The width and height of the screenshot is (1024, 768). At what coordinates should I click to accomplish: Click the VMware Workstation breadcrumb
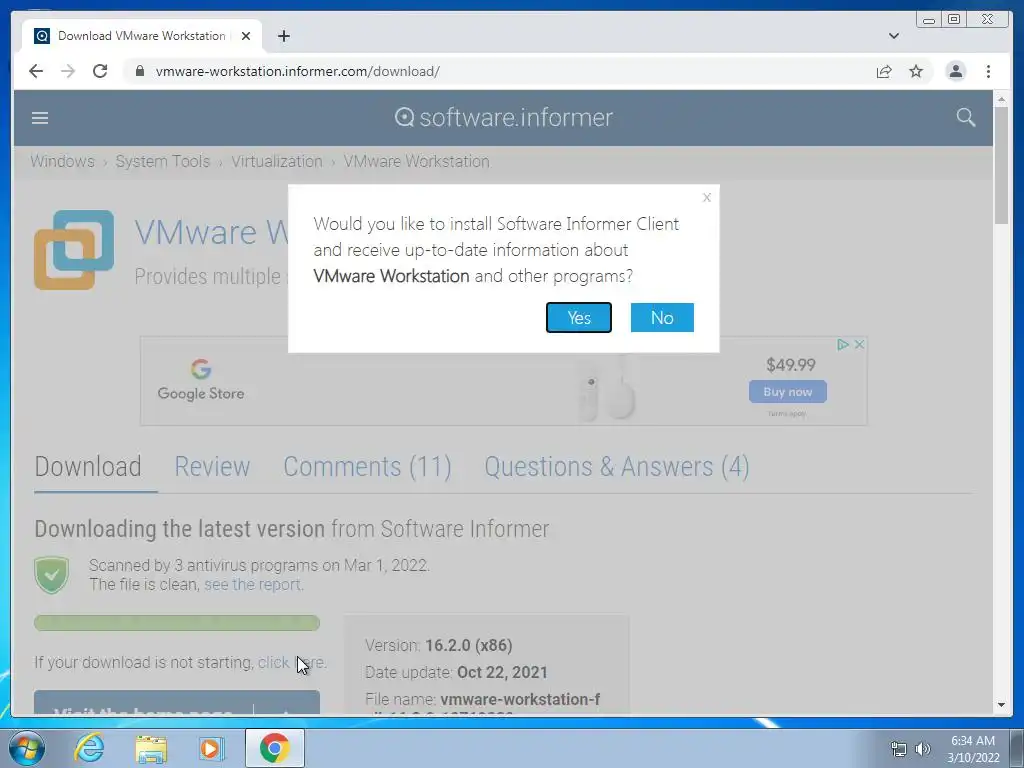417,161
